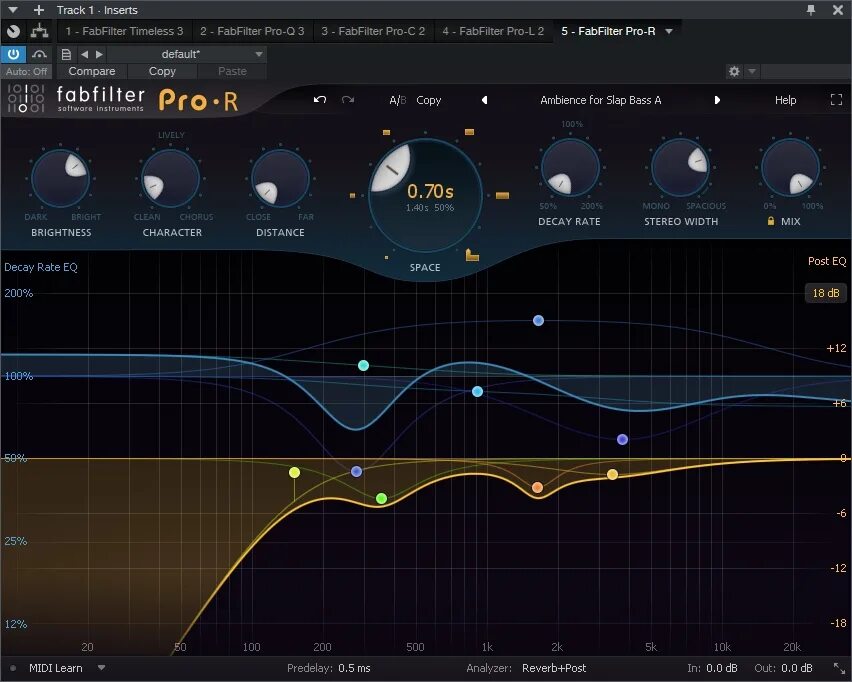The height and width of the screenshot is (682, 852).
Task: Select the green node on the Decay Rate EQ
Action: [381, 497]
